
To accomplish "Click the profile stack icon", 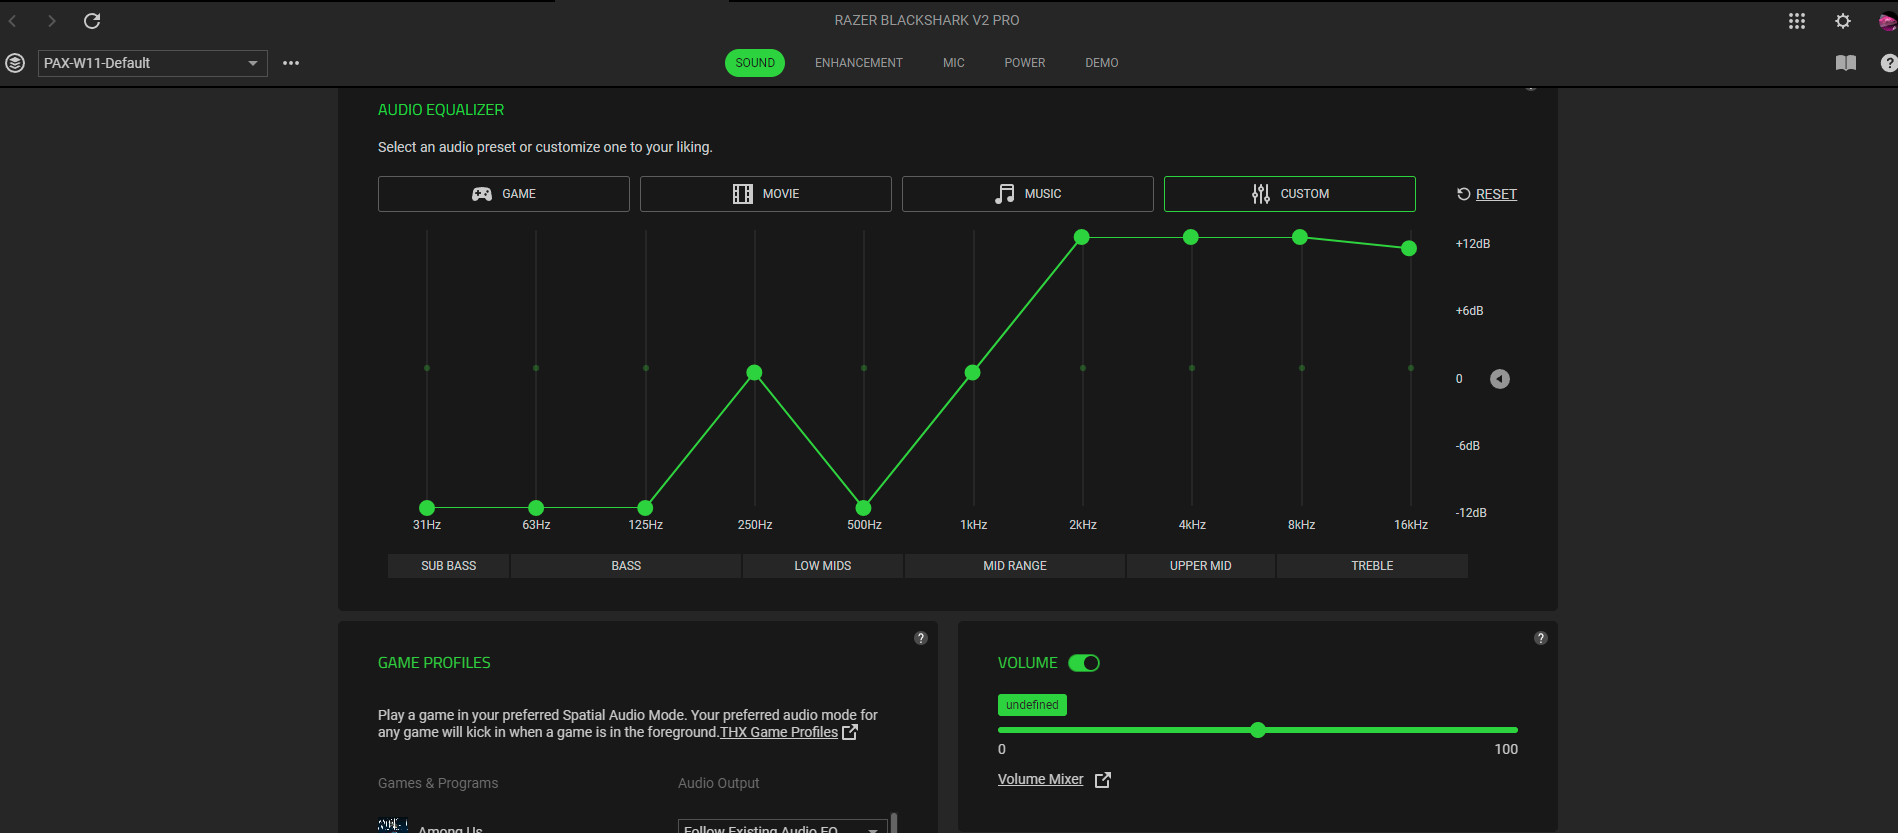I will point(15,63).
